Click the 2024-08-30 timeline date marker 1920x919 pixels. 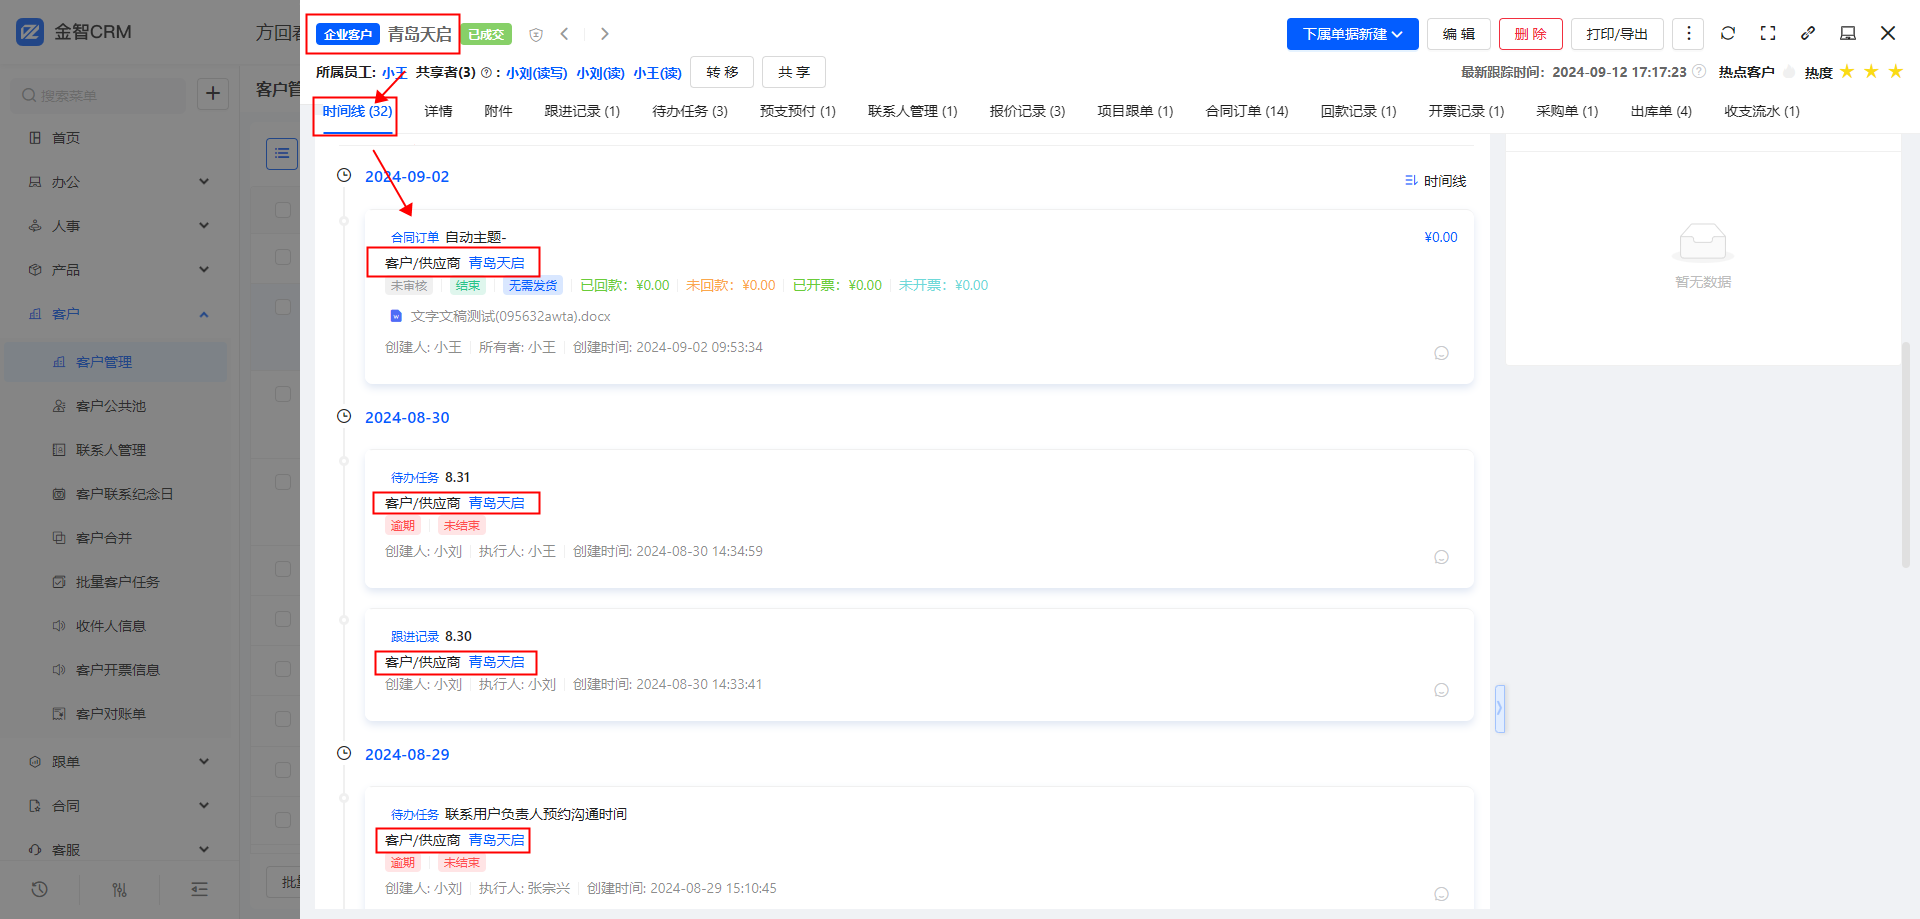[x=406, y=417]
